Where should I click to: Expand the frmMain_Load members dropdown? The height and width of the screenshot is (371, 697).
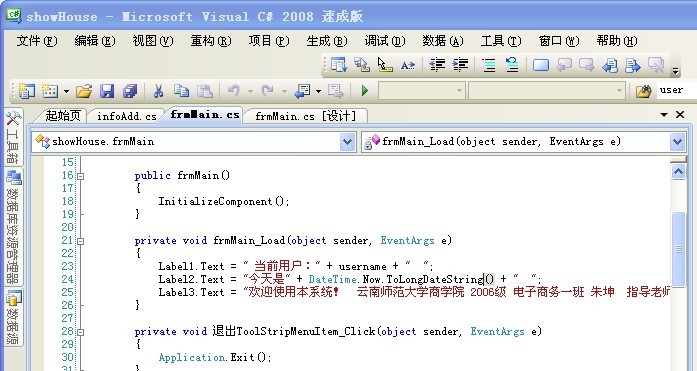677,142
